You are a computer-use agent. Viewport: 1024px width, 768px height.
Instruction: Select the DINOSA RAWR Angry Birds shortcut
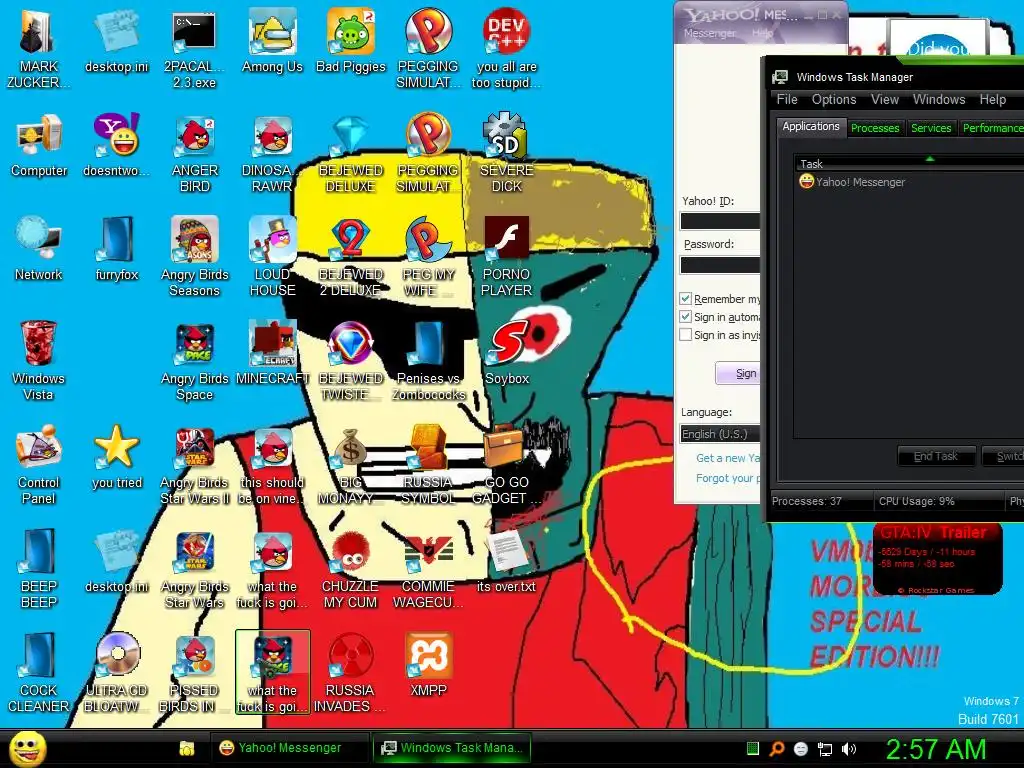272,152
